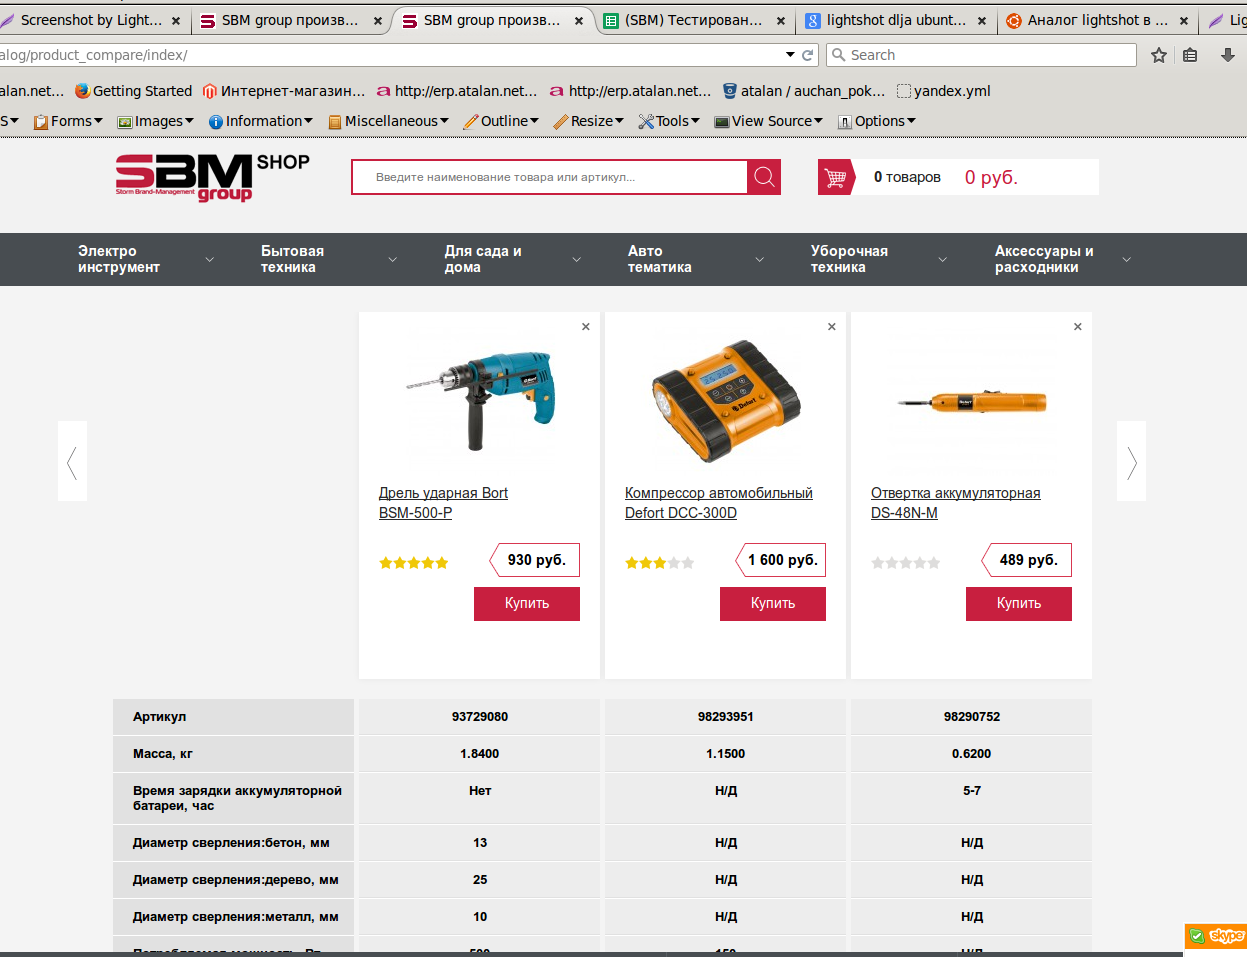The width and height of the screenshot is (1247, 957).
Task: Open the bookmarks list icon in toolbar
Action: click(1190, 55)
